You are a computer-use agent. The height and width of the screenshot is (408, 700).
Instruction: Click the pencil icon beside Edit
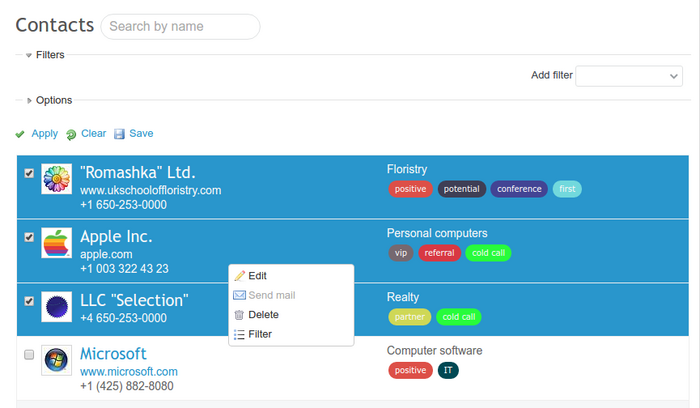click(239, 276)
